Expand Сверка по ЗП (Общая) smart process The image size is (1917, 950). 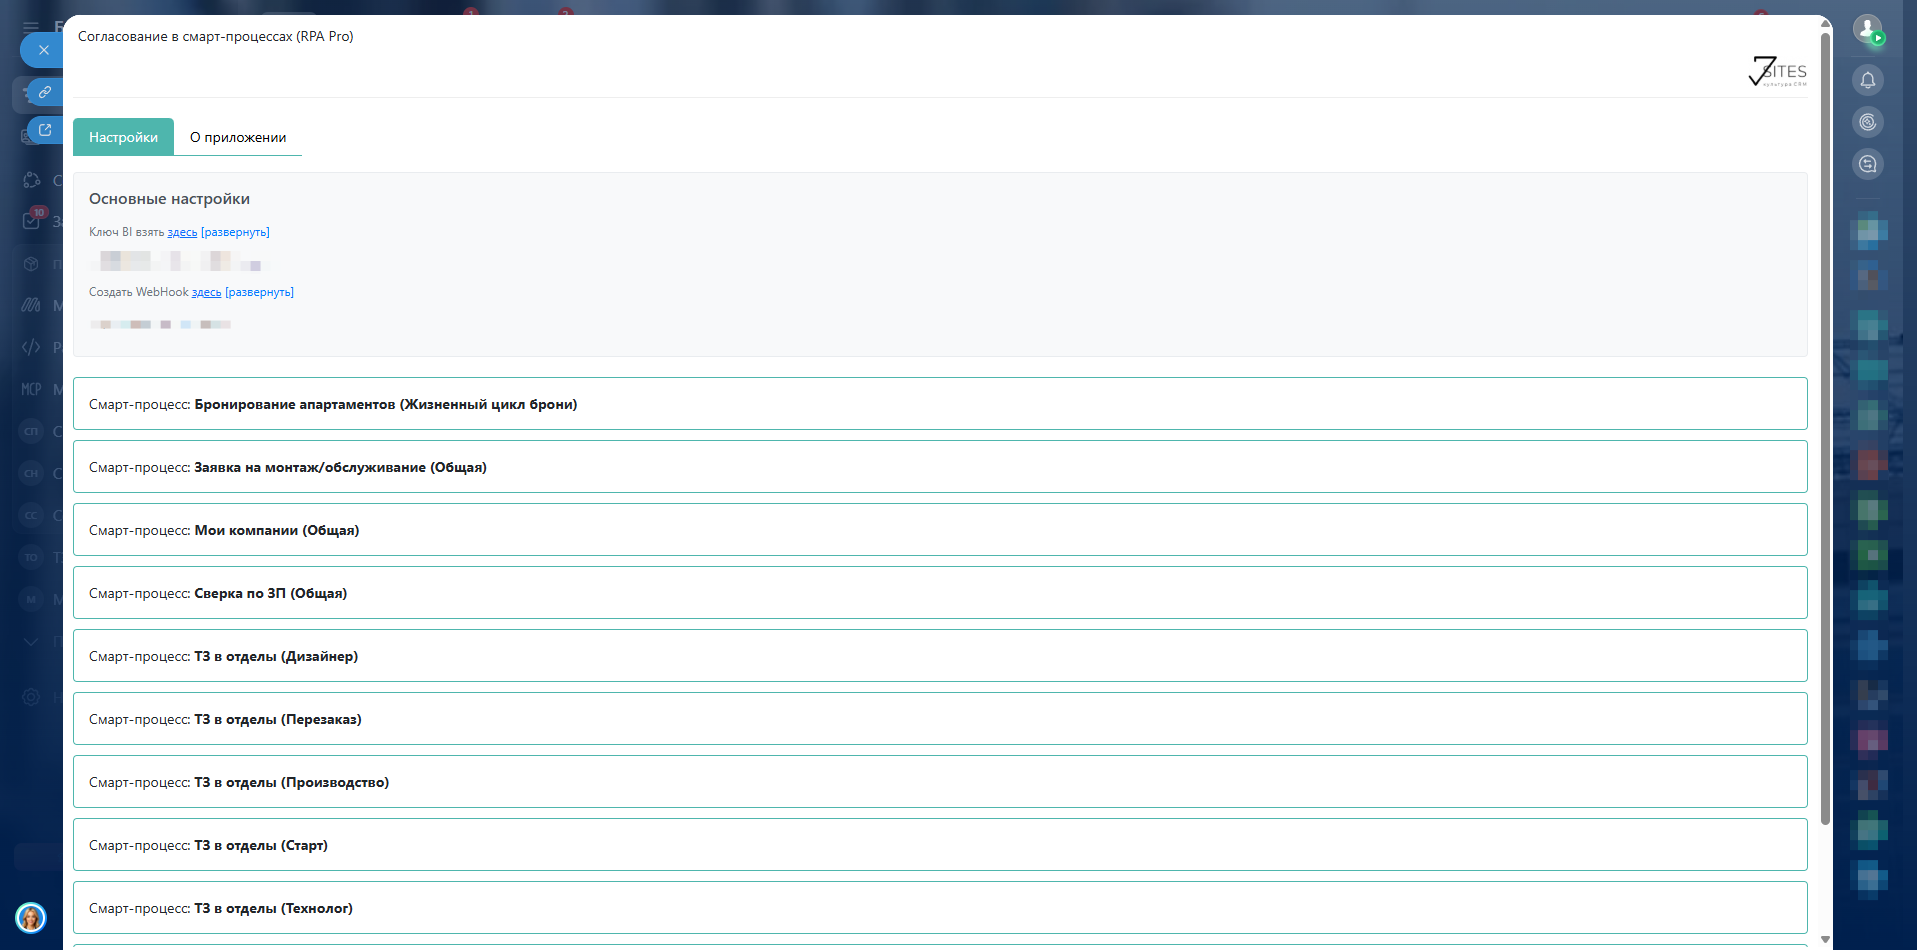[x=940, y=593]
